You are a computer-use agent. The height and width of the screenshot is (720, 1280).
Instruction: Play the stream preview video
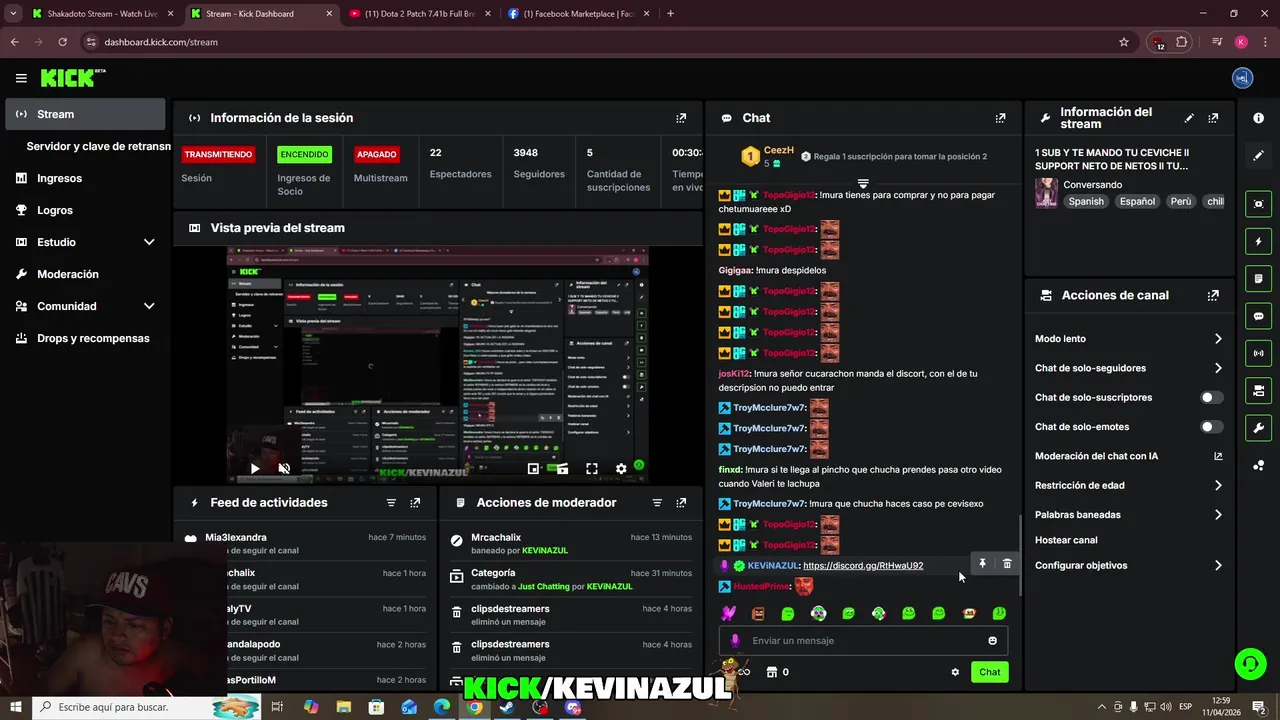tap(255, 468)
